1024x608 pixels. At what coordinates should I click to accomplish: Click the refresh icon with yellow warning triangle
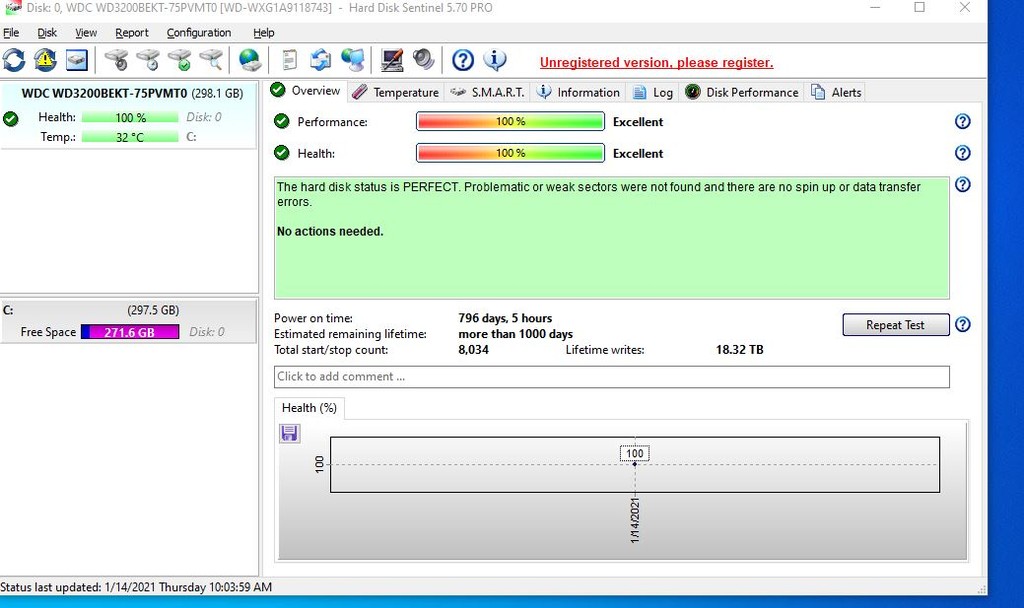(x=45, y=60)
